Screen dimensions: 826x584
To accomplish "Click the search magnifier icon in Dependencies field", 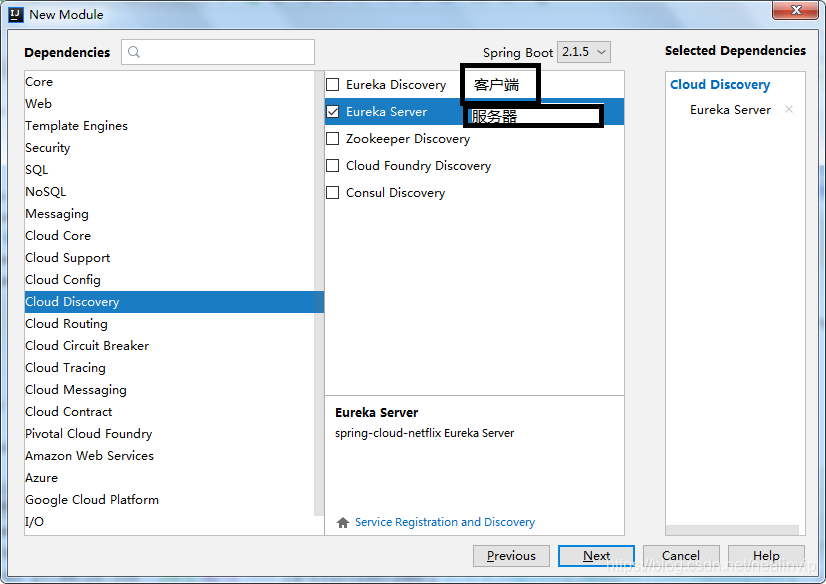I will 134,52.
